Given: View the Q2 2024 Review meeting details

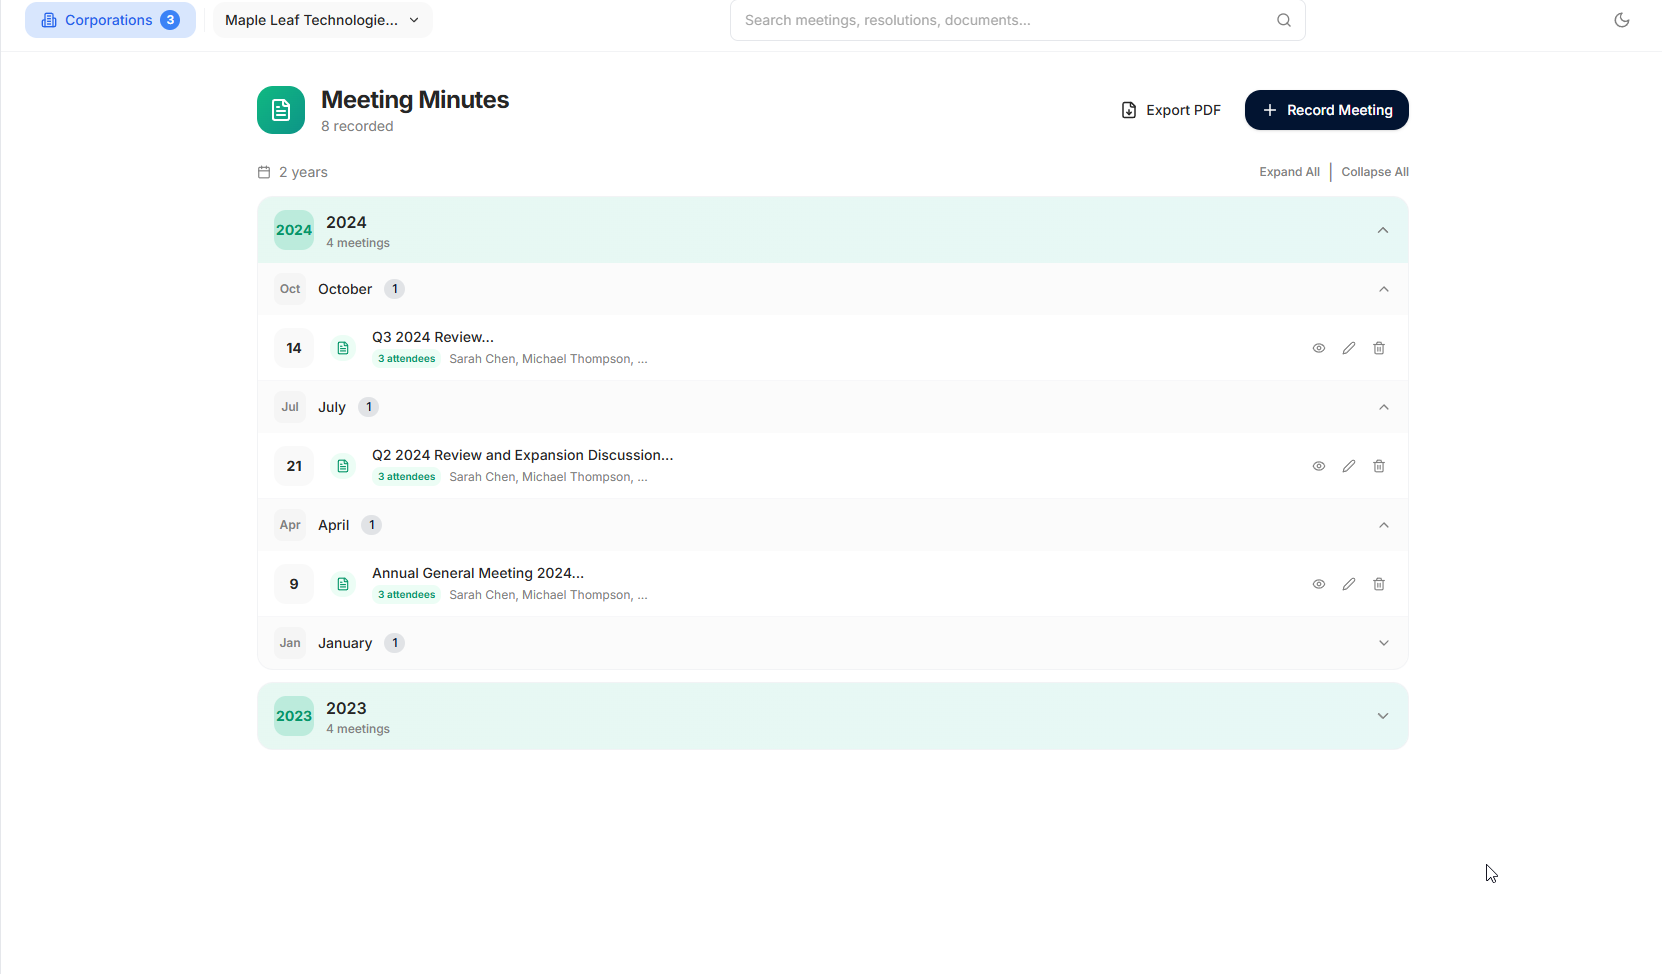Looking at the screenshot, I should (1319, 466).
